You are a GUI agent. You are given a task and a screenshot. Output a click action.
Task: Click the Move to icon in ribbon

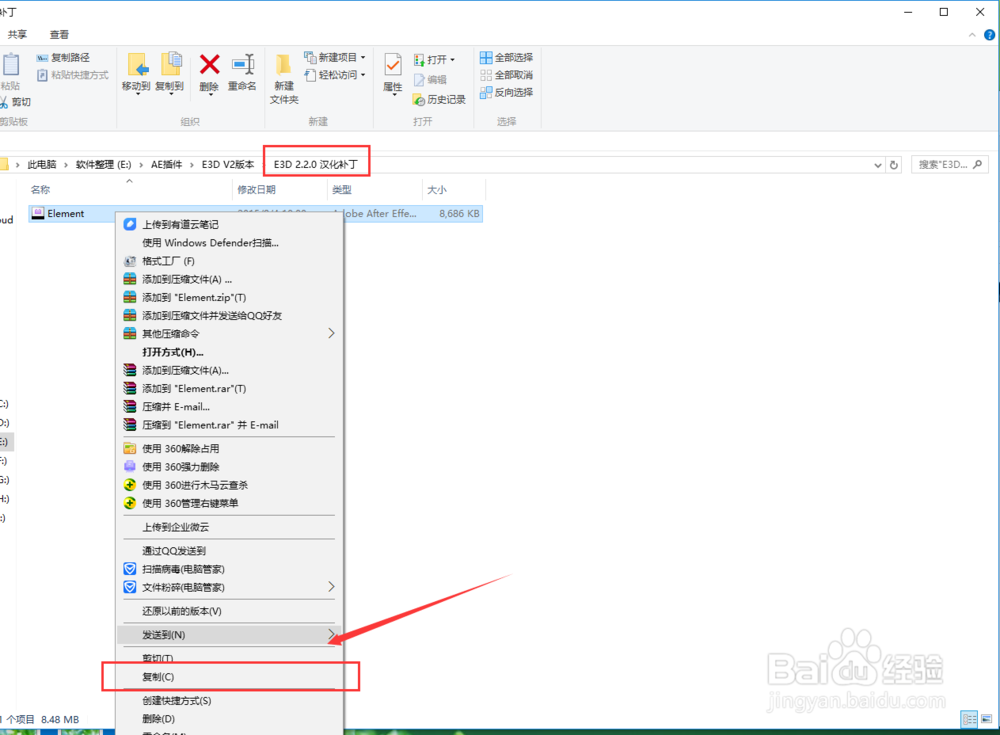pos(136,72)
